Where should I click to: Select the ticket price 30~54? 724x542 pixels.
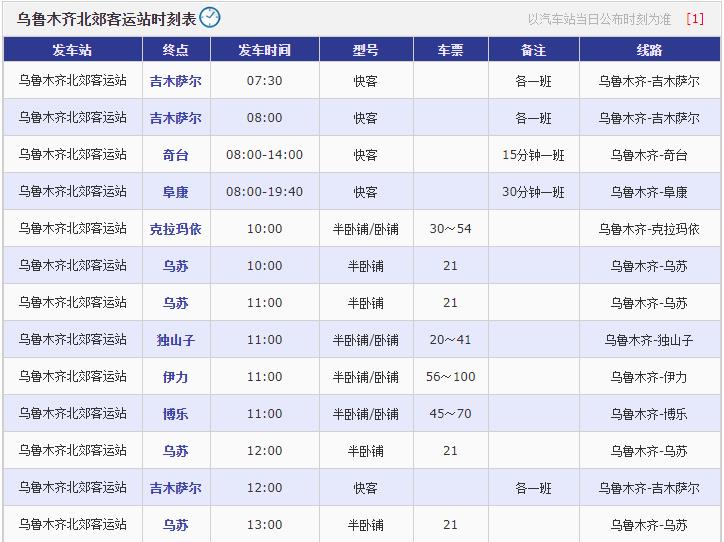coord(451,229)
